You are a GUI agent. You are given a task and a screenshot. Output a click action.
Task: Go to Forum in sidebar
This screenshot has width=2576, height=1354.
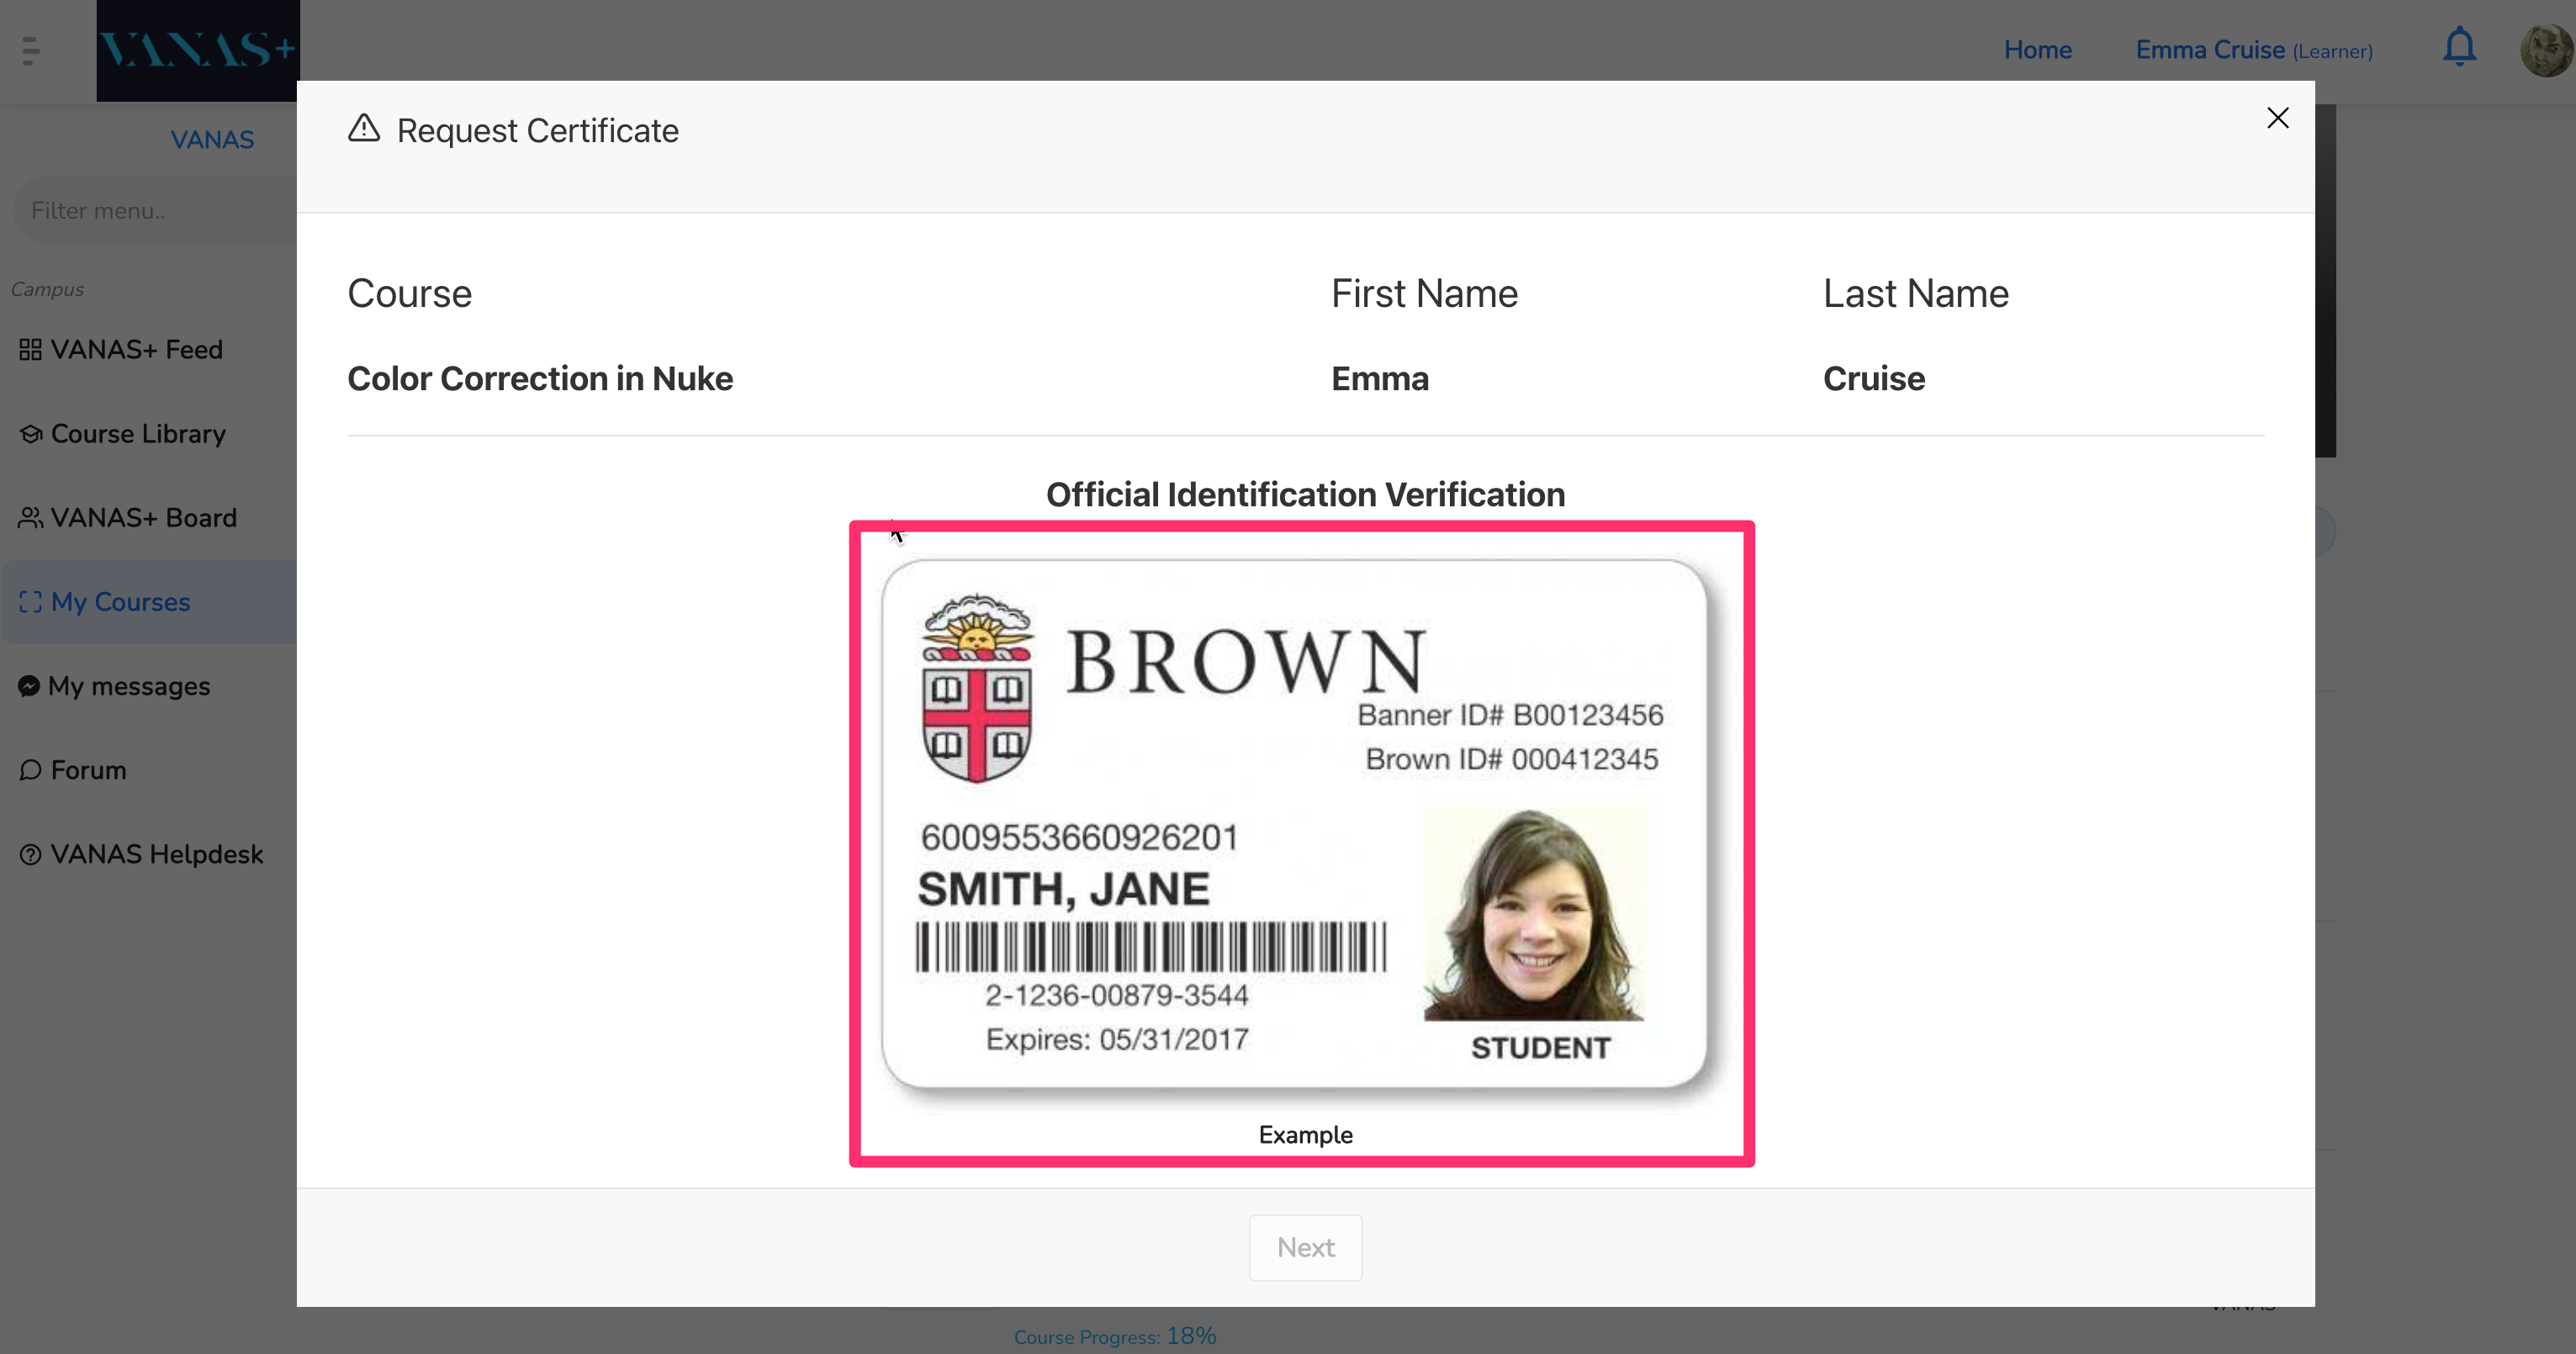(88, 770)
